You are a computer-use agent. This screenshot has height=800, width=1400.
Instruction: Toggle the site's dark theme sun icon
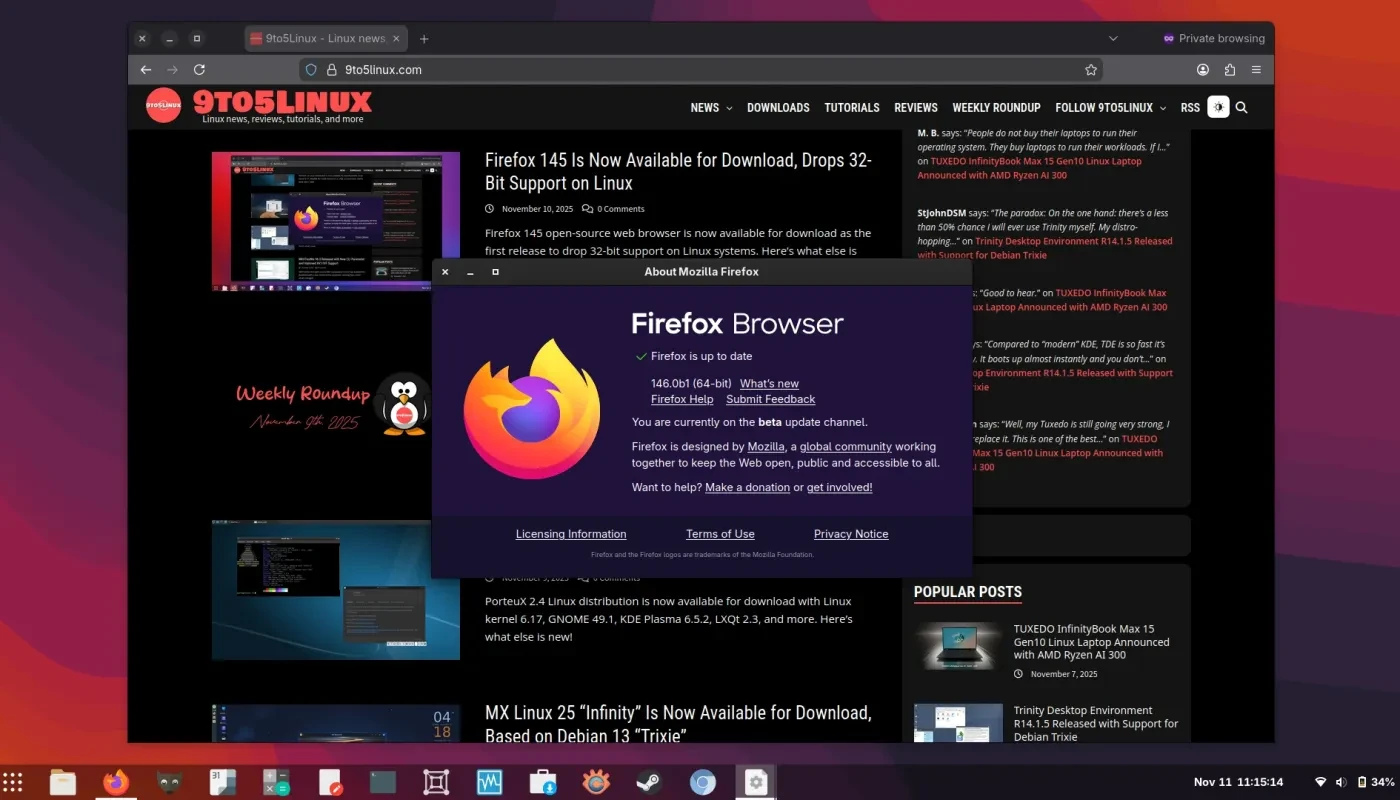[1218, 107]
